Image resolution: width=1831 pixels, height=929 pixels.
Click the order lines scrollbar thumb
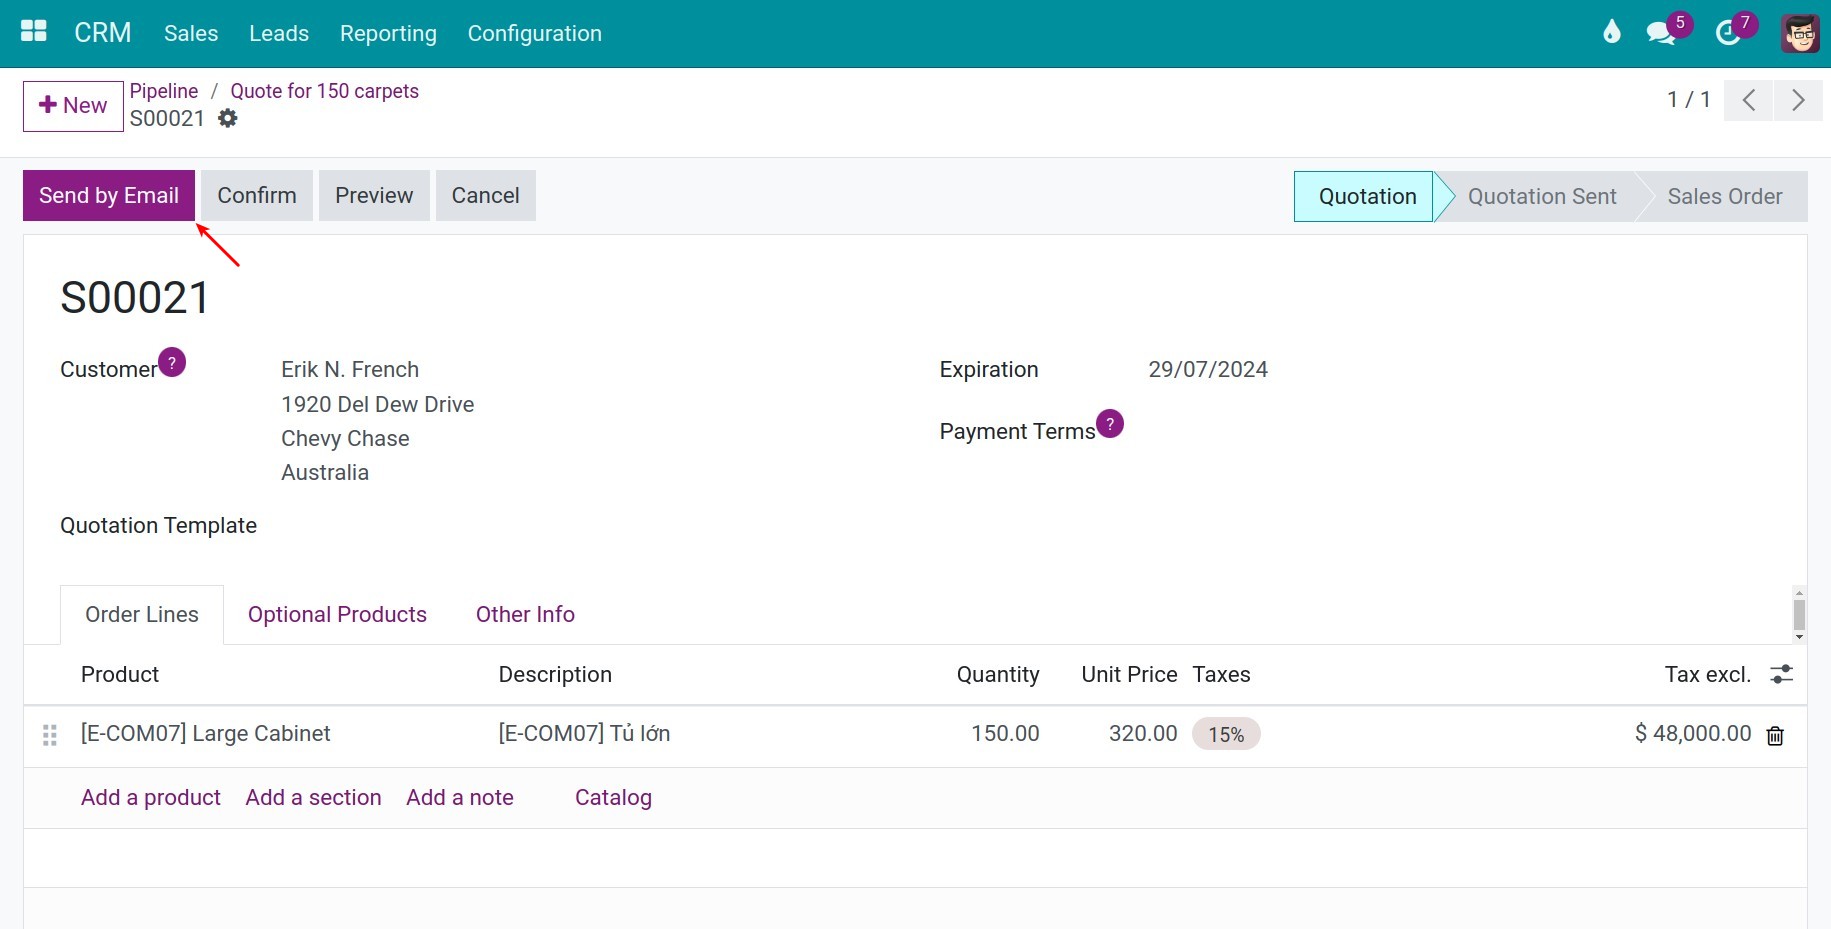click(x=1799, y=615)
